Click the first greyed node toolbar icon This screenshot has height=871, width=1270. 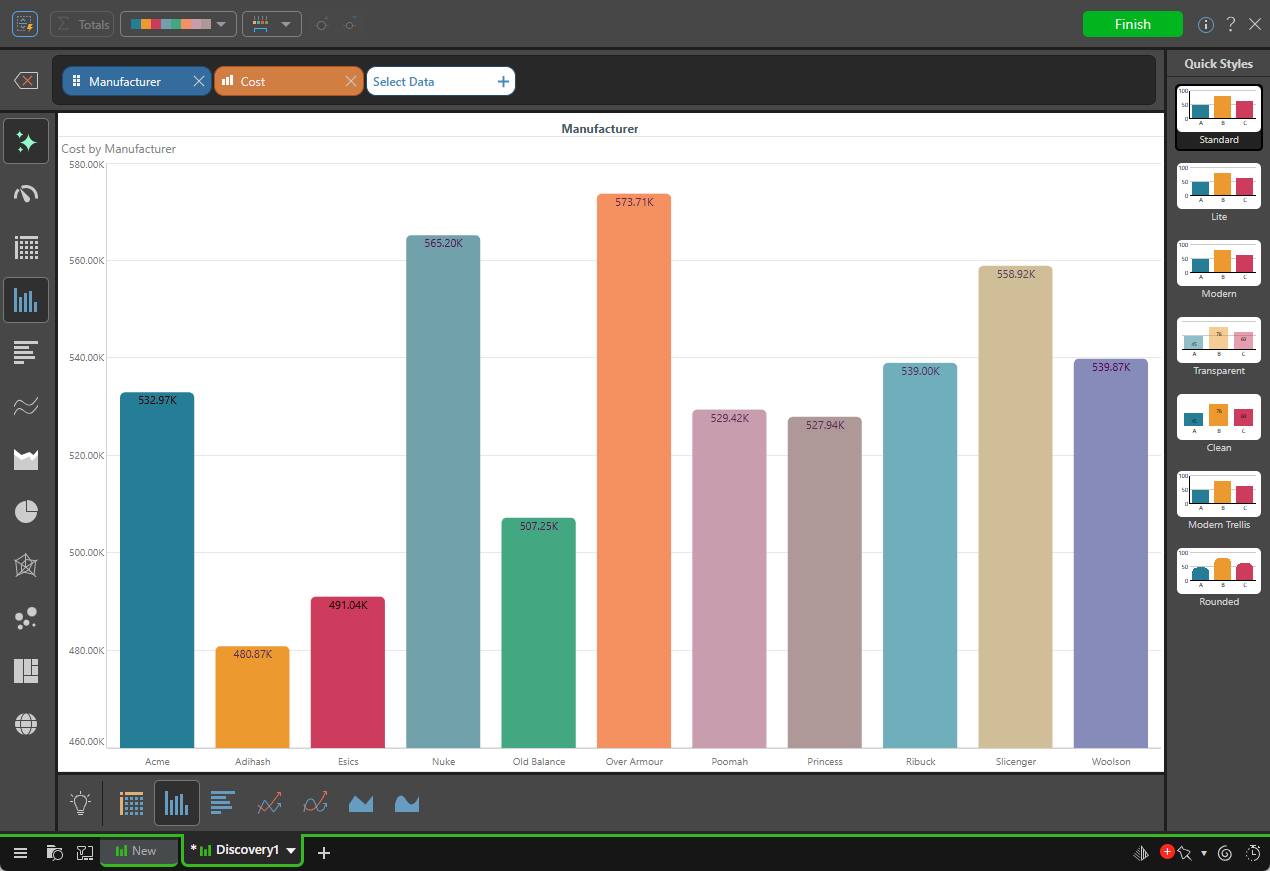[322, 24]
